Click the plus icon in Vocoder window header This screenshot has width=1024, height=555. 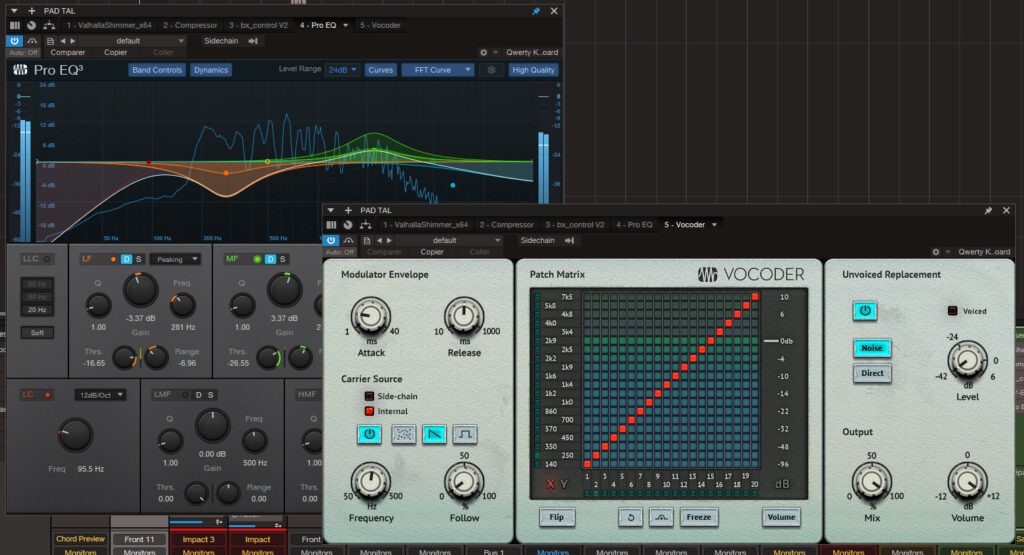tap(348, 210)
